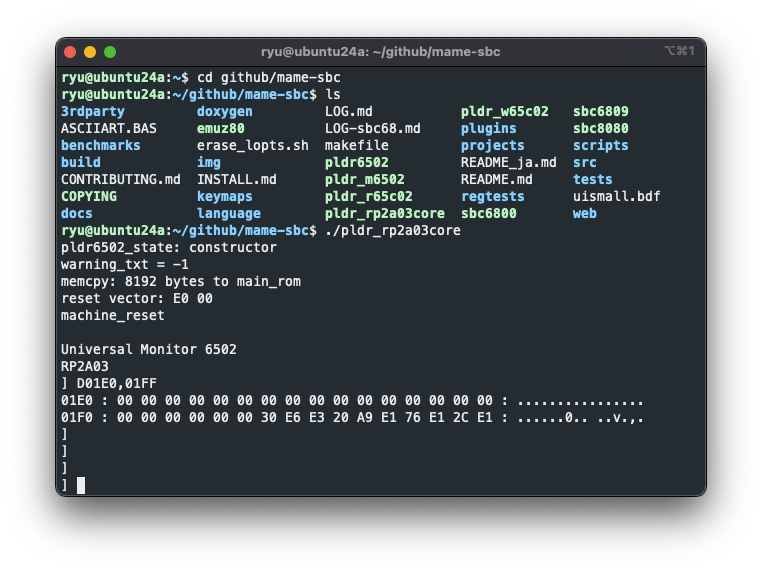Minimize the terminal with yellow button
Viewport: 762px width, 570px height.
90,52
